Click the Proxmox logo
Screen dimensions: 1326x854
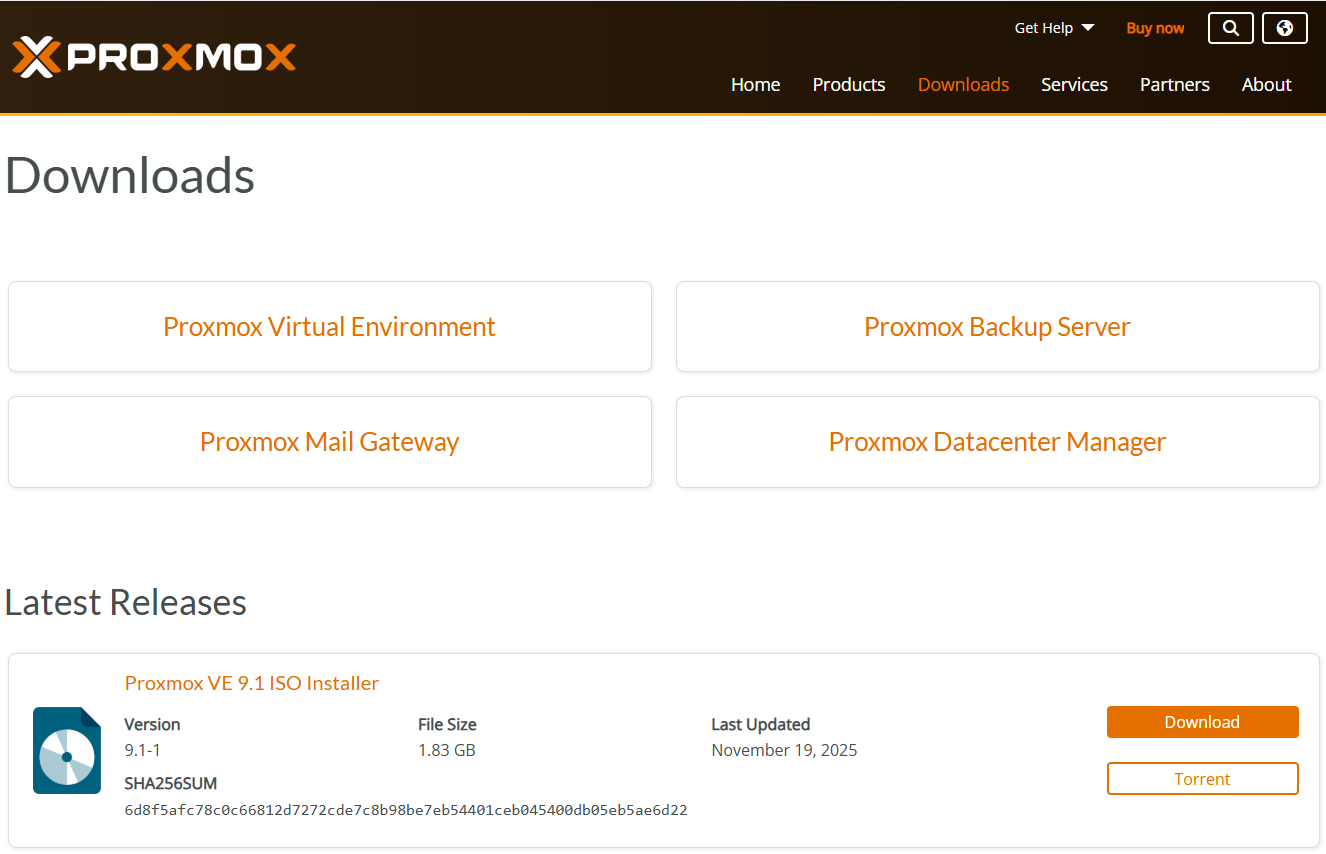tap(153, 57)
